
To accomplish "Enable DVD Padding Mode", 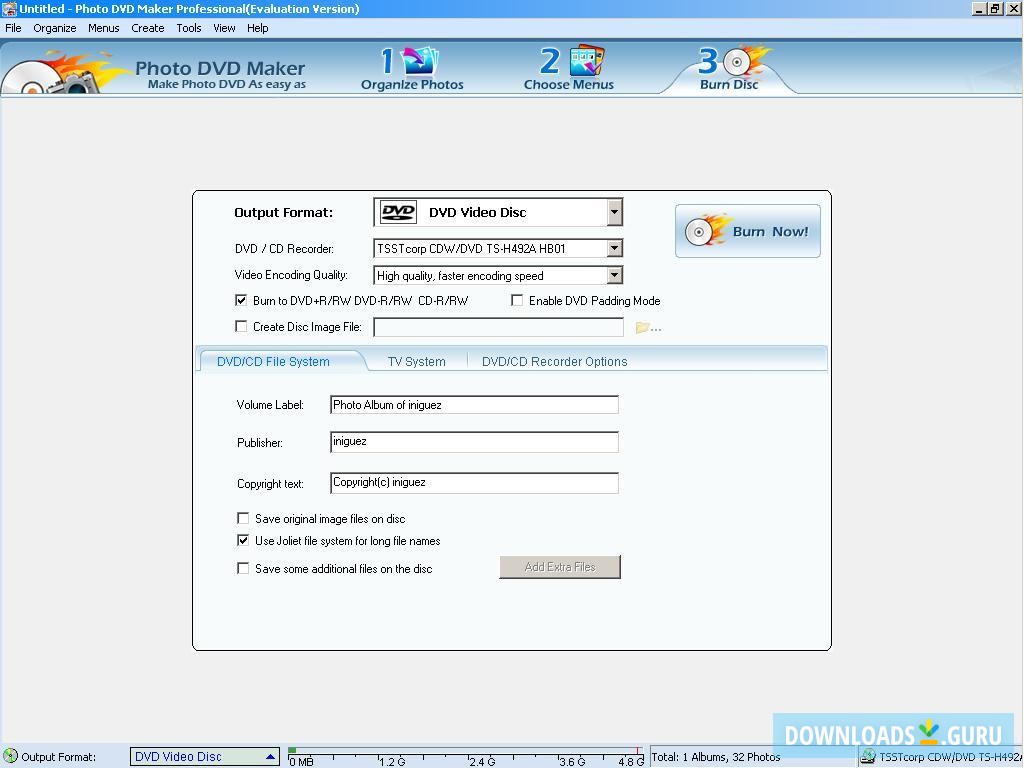I will point(517,300).
